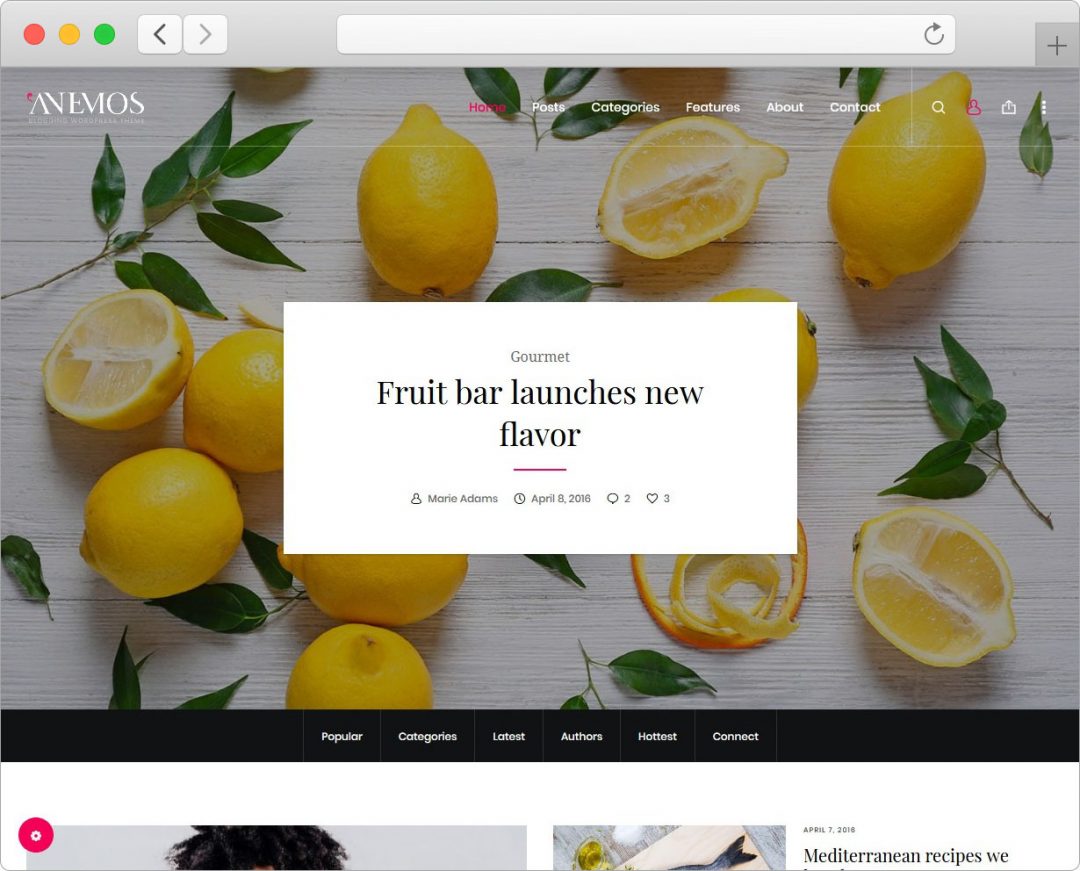
Task: Open the vertical dots menu icon
Action: [x=1043, y=107]
